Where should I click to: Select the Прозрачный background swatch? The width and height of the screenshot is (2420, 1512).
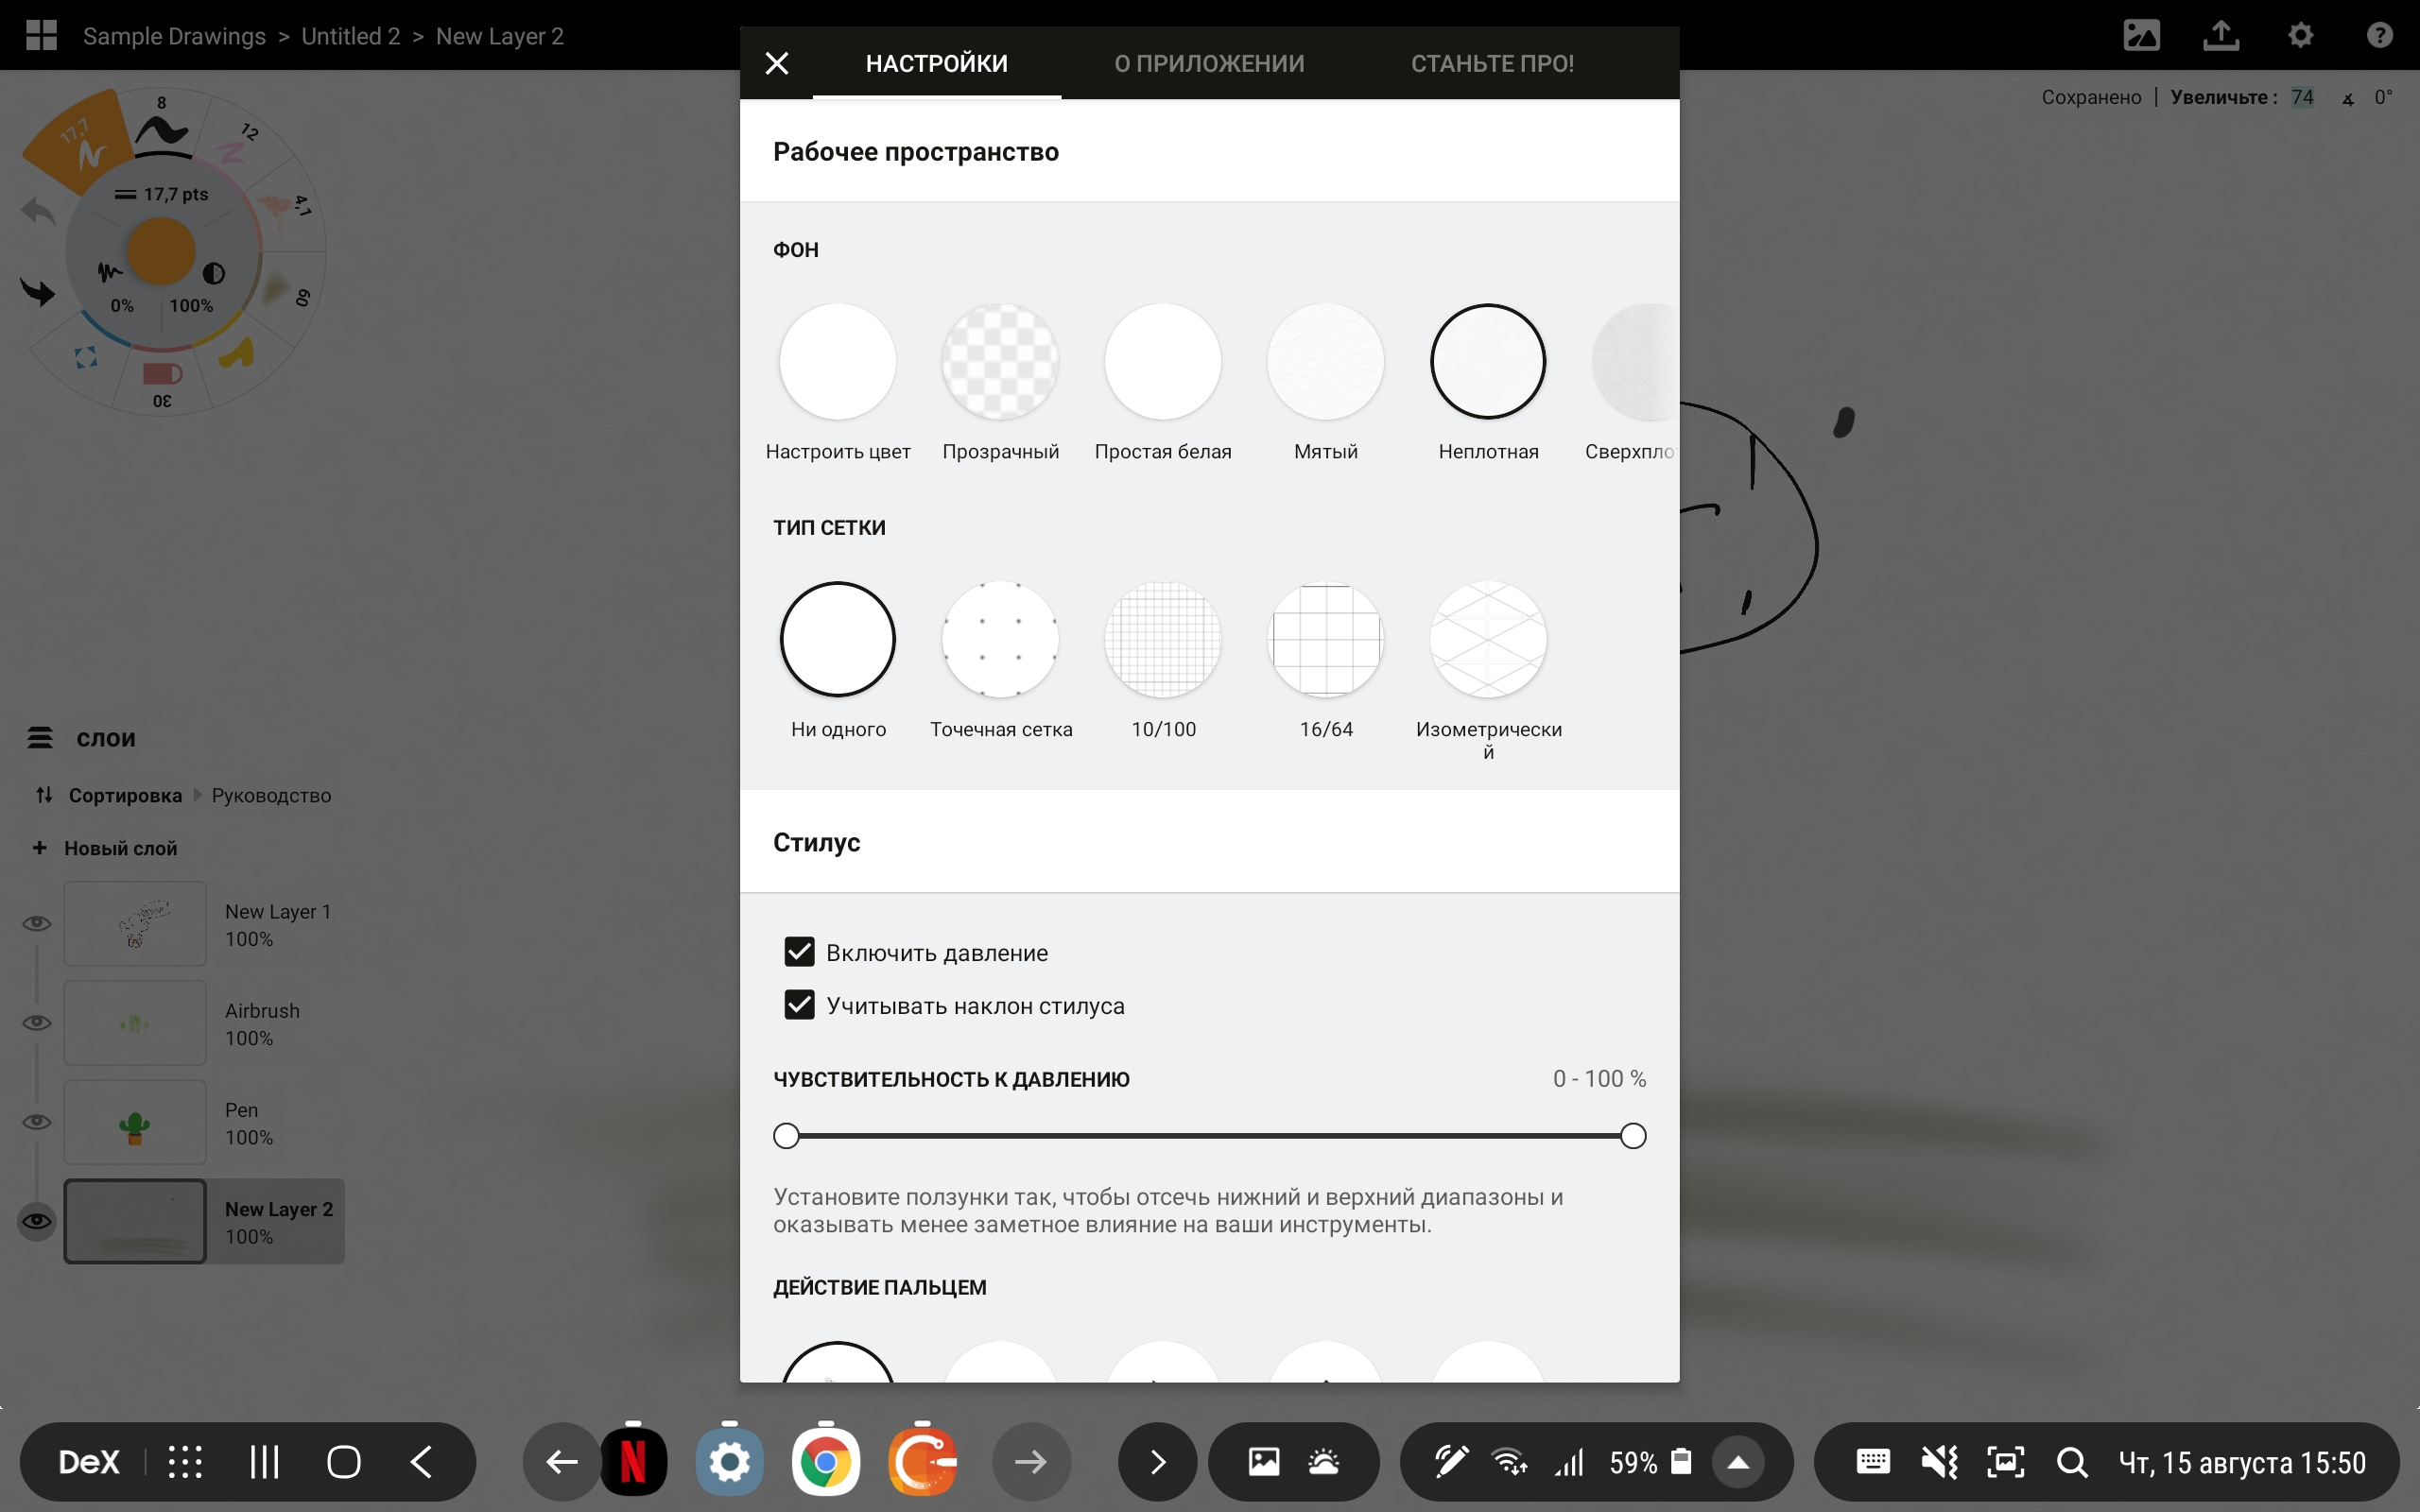[1000, 362]
